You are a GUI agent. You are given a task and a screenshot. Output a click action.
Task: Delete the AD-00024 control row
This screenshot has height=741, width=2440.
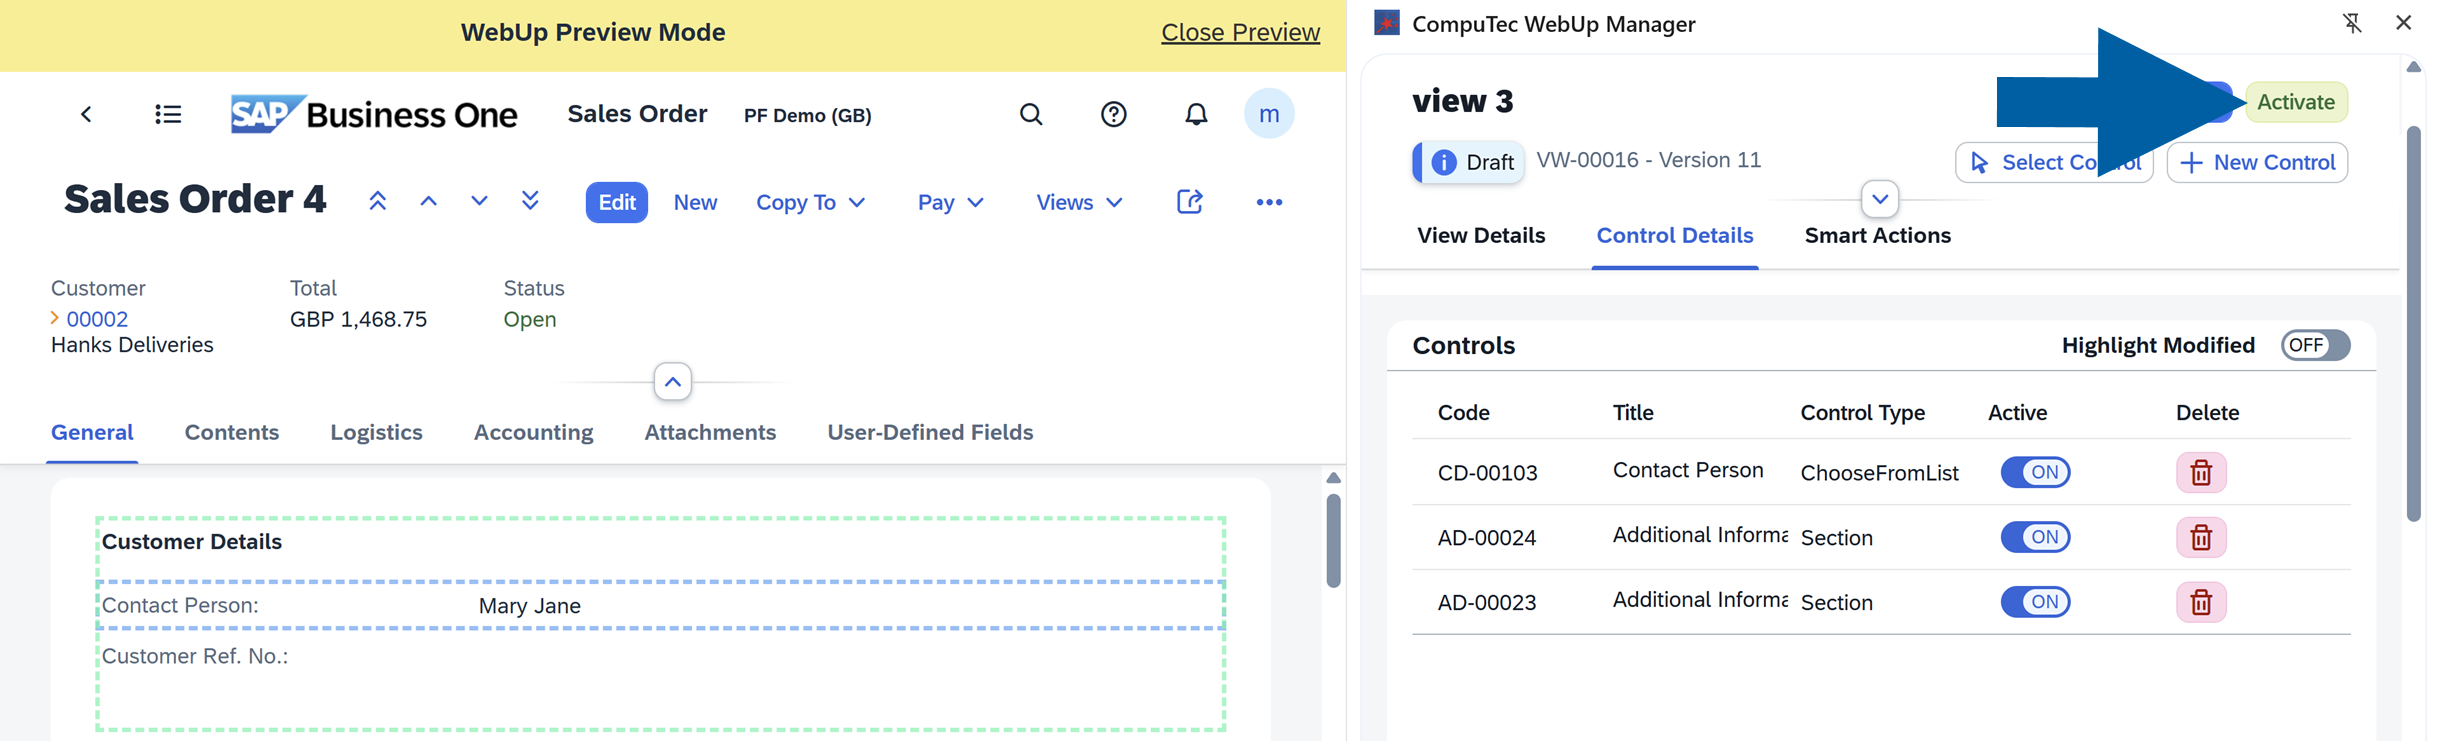click(2201, 537)
